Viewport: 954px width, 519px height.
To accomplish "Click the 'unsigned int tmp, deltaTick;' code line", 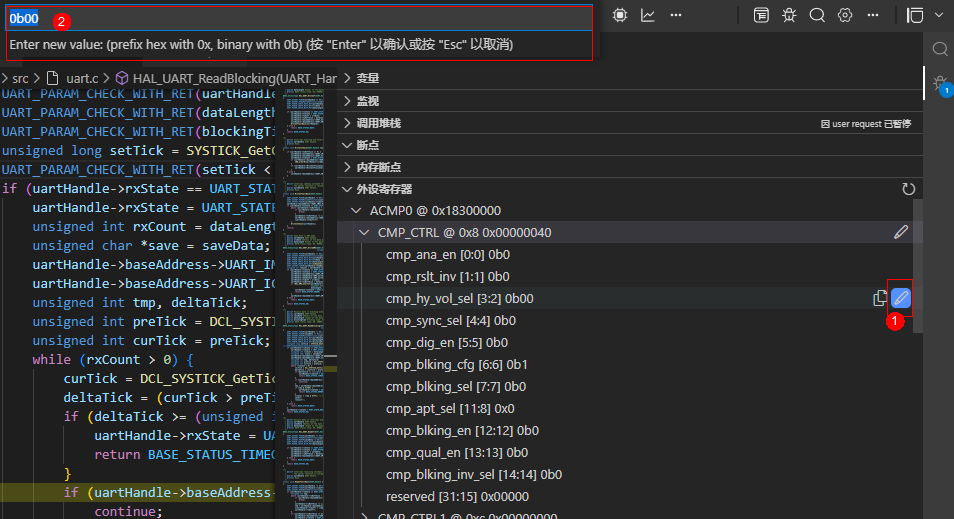I will coord(140,302).
